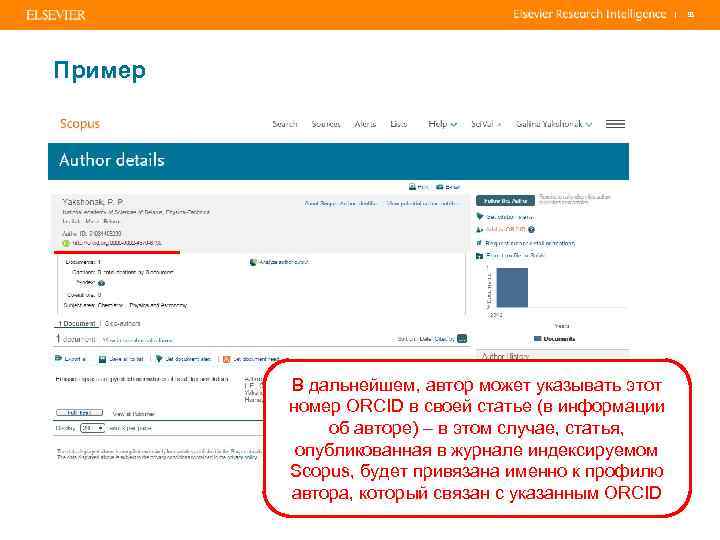720x540 pixels.
Task: Click help icon beside Add to ORCID
Action: (x=531, y=229)
